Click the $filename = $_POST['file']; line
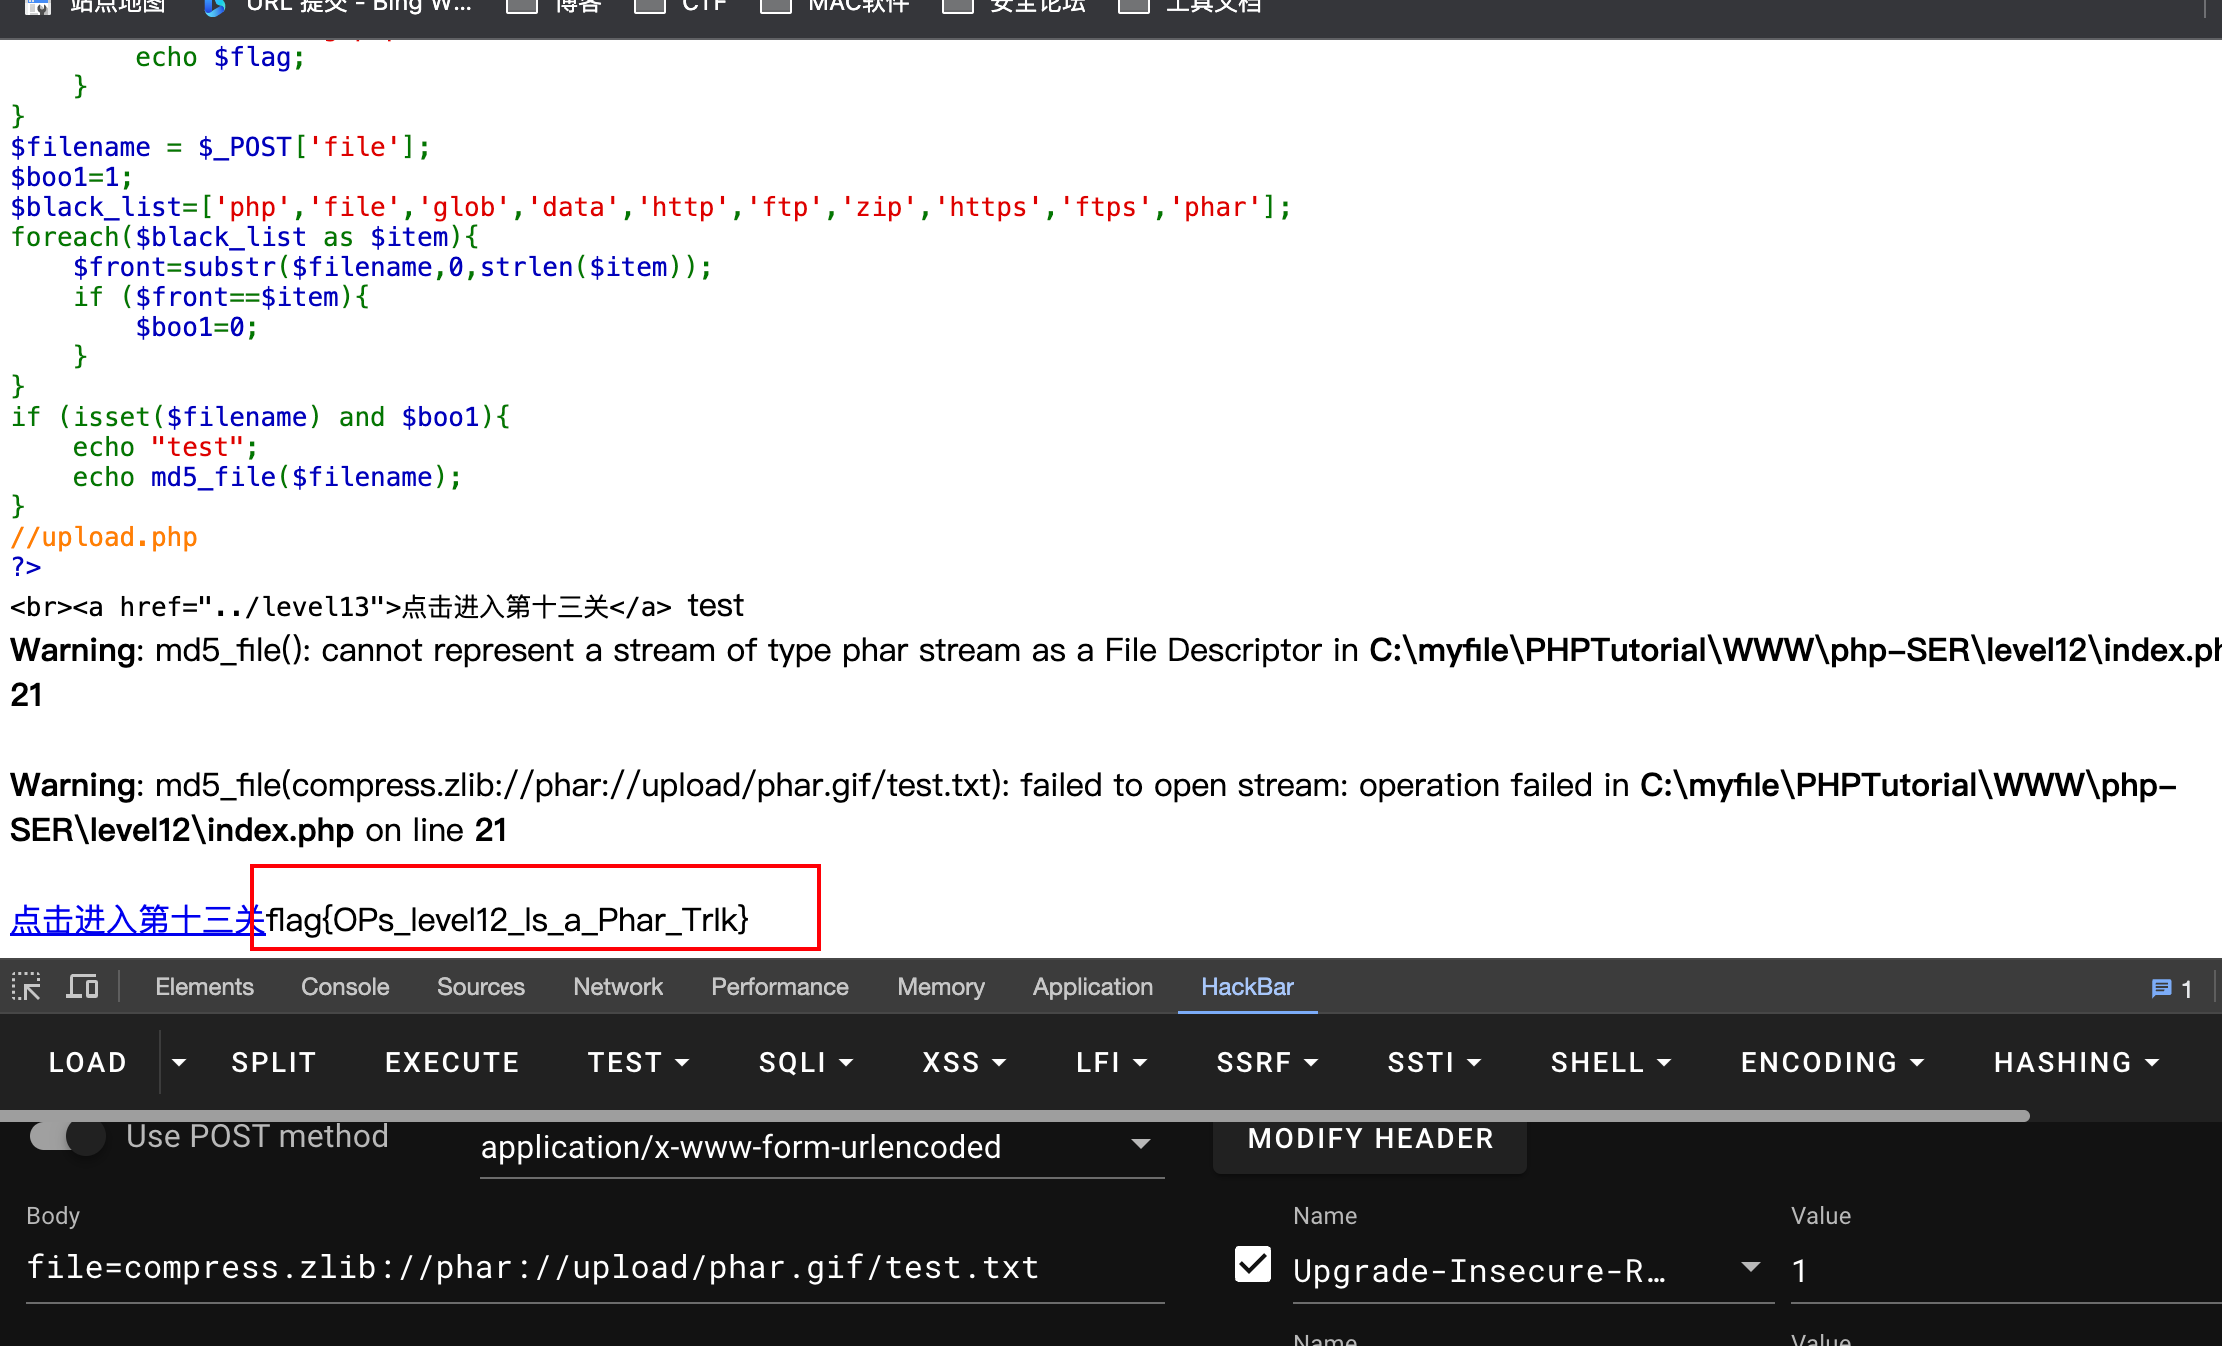This screenshot has height=1346, width=2222. (220, 147)
